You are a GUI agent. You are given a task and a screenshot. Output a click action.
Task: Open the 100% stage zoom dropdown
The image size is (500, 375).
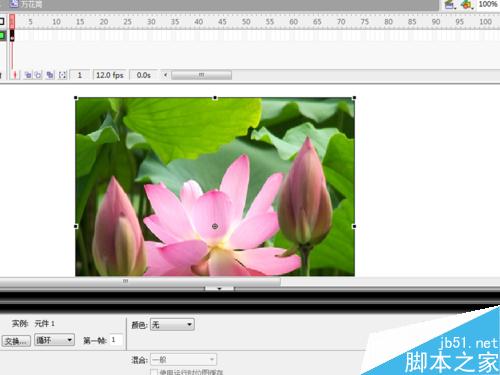point(488,4)
